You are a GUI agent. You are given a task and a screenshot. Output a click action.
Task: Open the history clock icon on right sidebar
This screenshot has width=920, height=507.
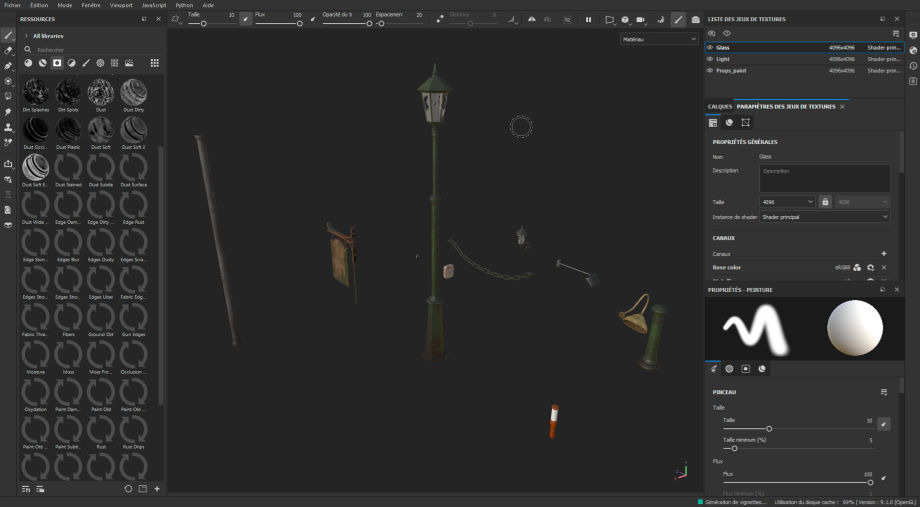[913, 66]
